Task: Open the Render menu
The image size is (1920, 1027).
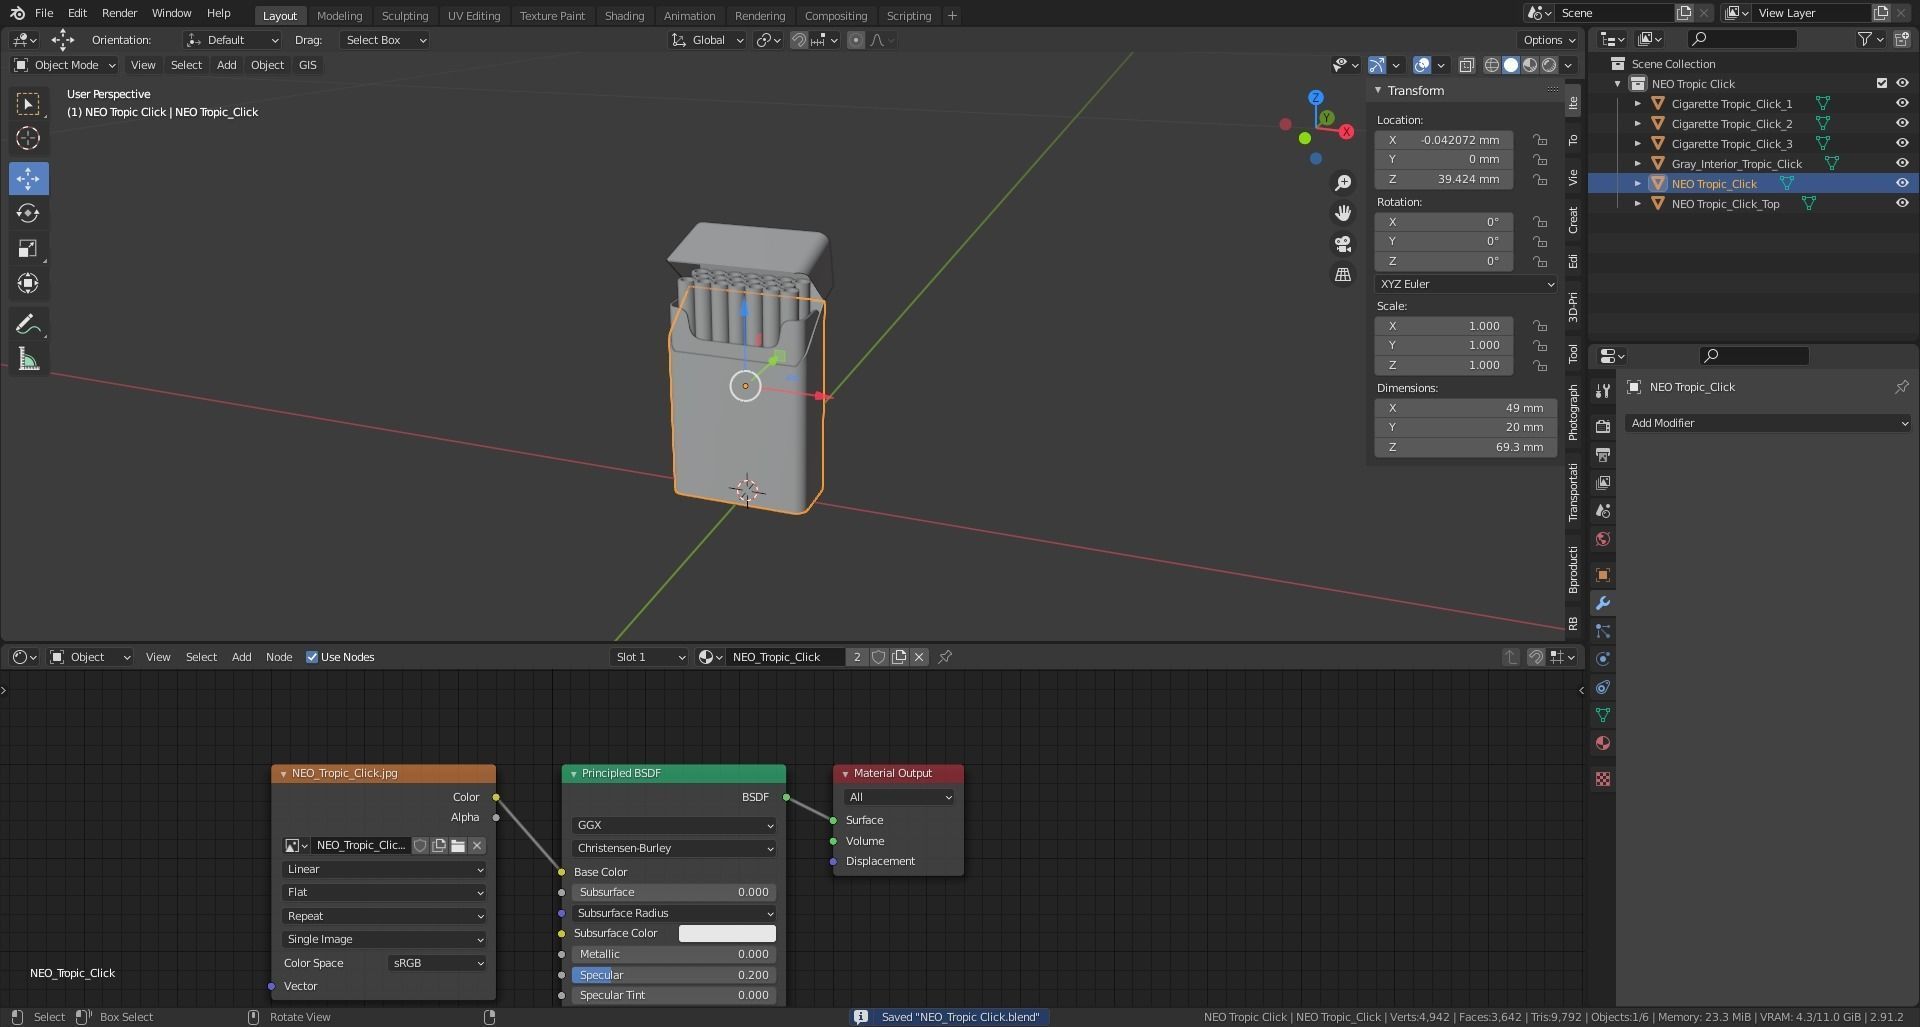Action: pos(119,13)
